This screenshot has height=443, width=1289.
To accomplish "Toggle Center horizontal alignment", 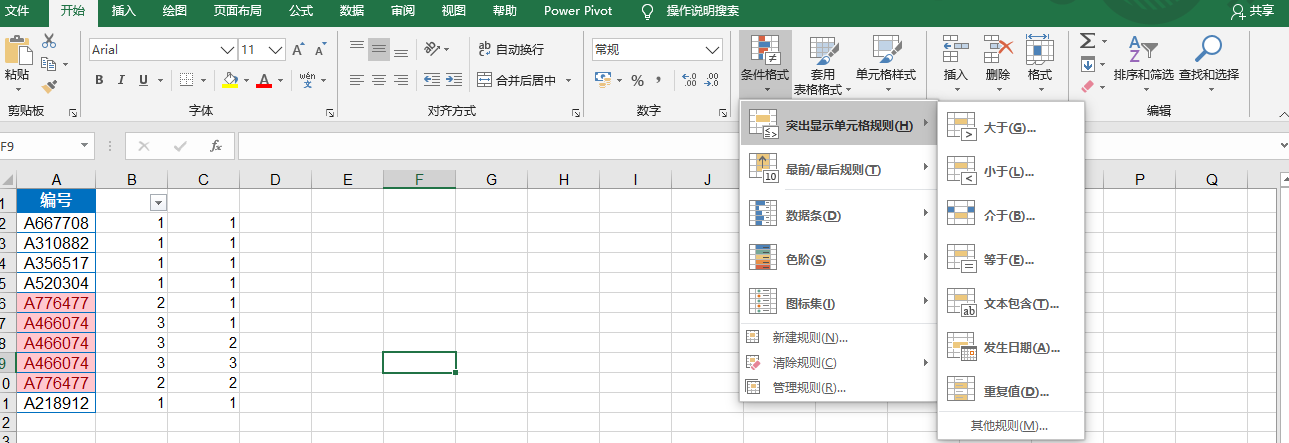I will 379,80.
